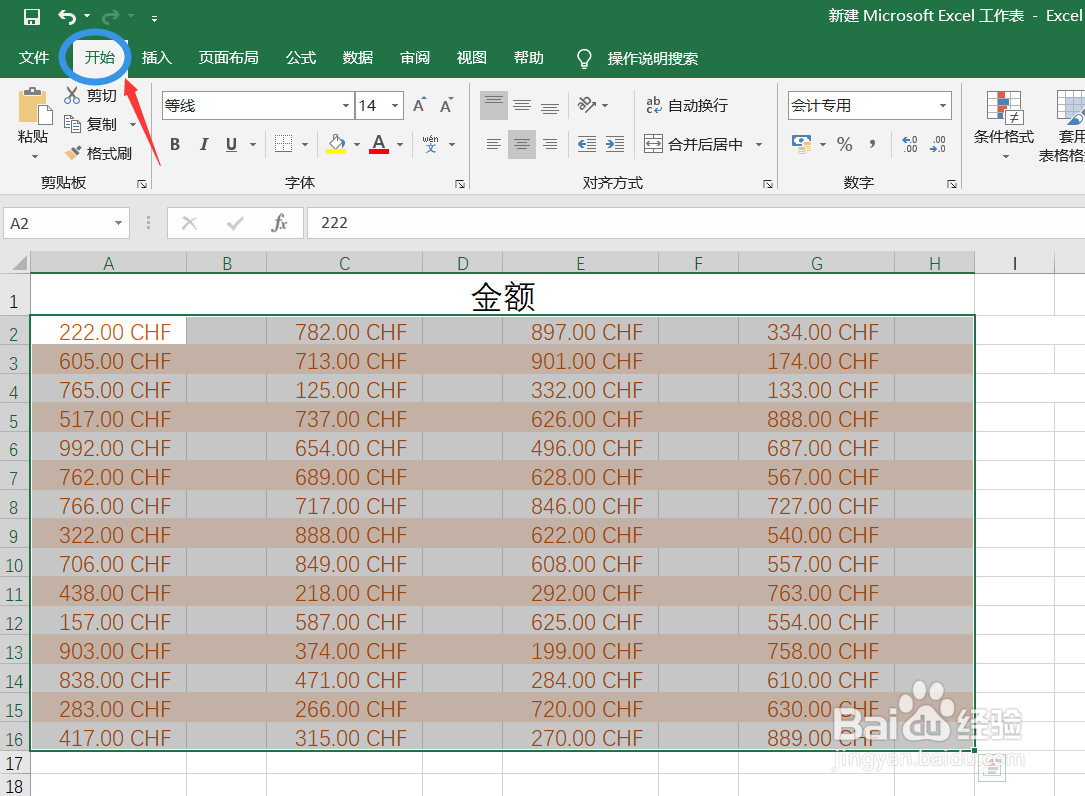Image resolution: width=1085 pixels, height=796 pixels.
Task: Toggle bold formatting
Action: point(175,144)
